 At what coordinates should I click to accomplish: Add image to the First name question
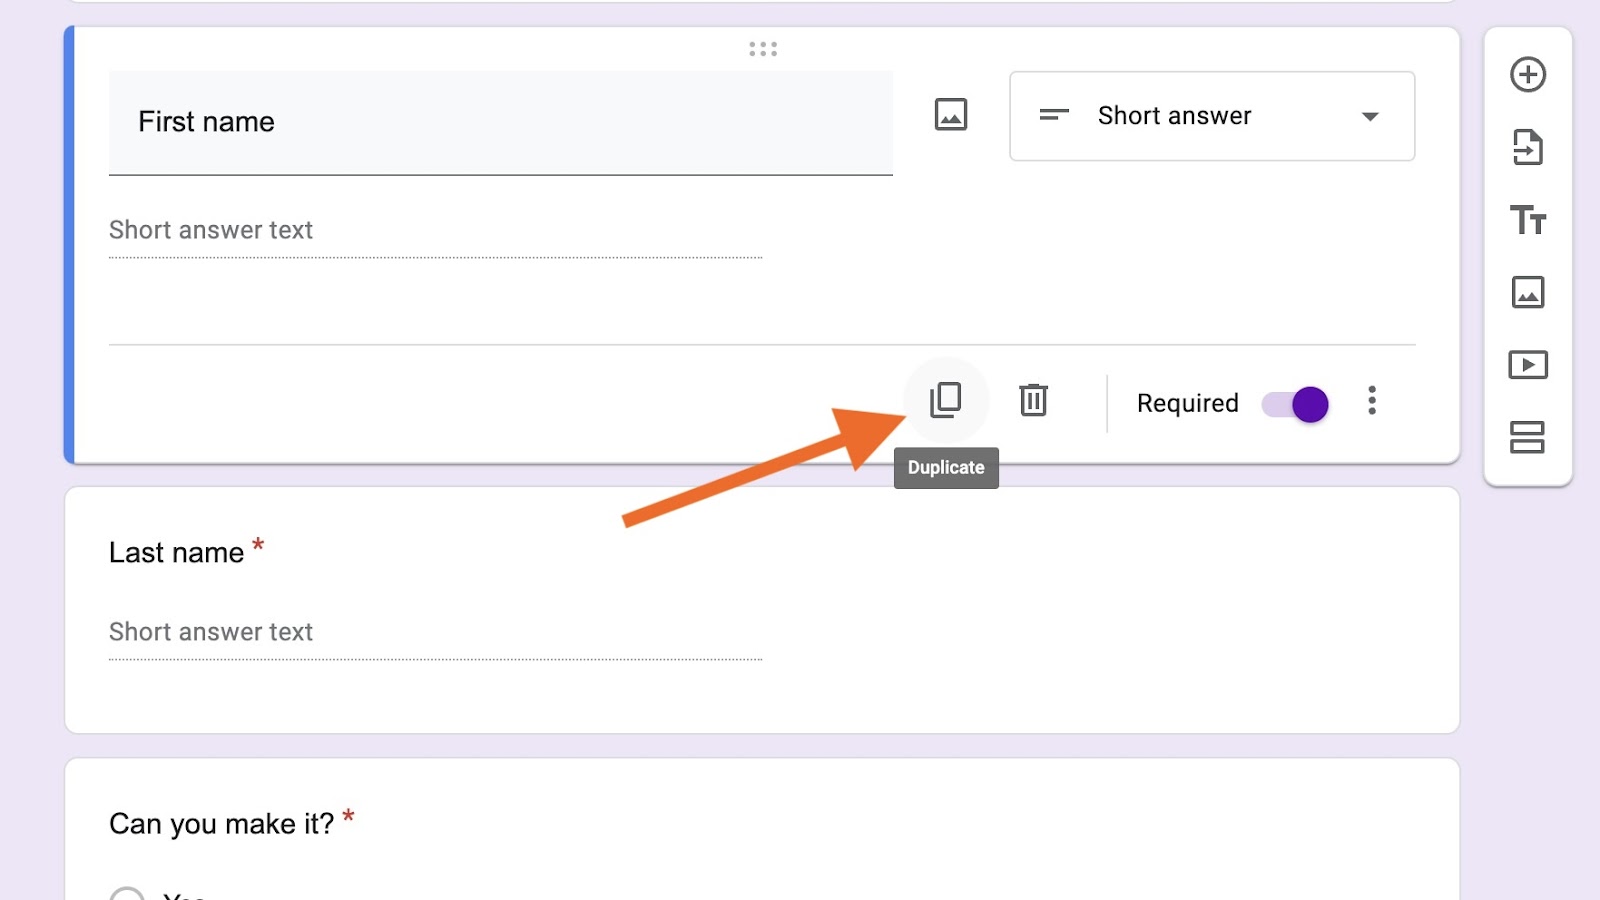pyautogui.click(x=950, y=115)
